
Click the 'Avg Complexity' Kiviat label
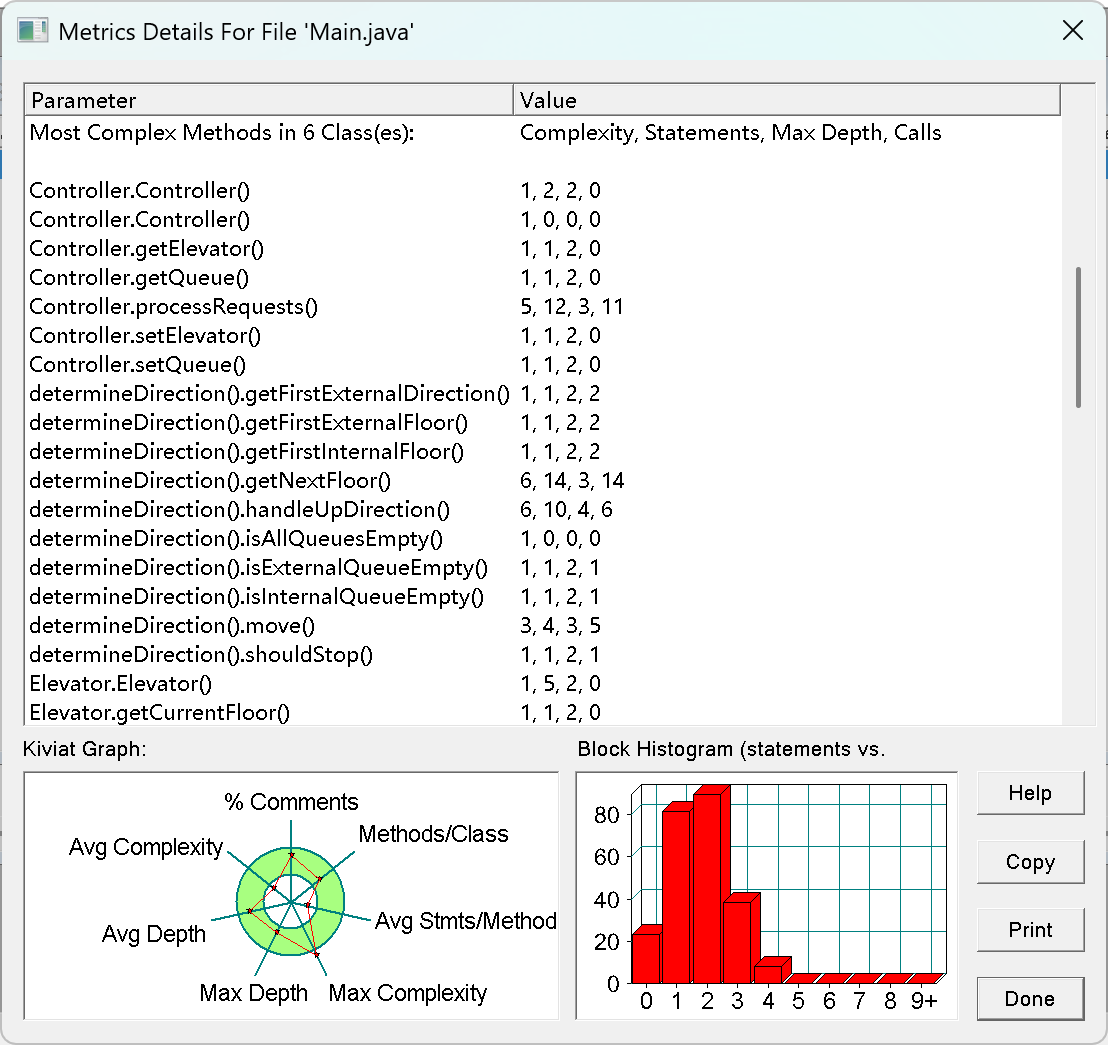click(146, 846)
